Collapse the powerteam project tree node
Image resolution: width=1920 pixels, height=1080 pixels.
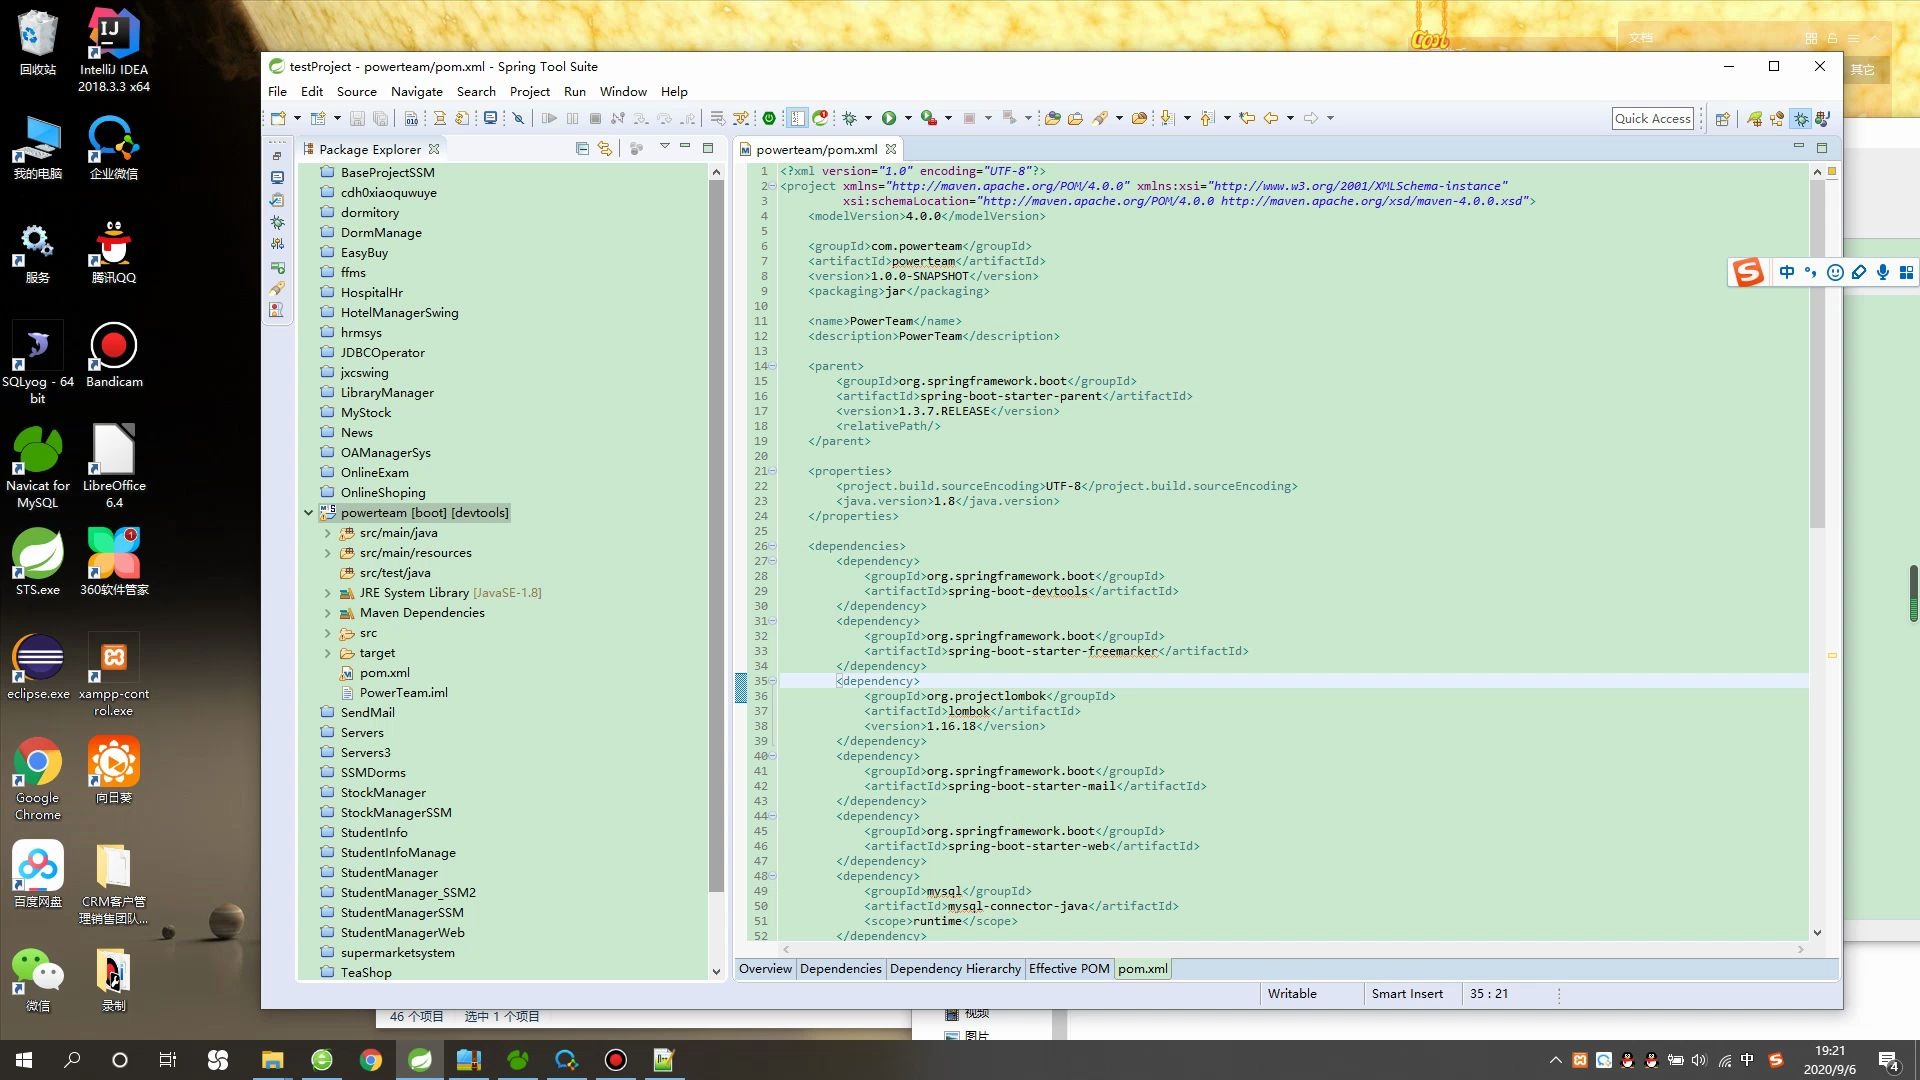308,513
